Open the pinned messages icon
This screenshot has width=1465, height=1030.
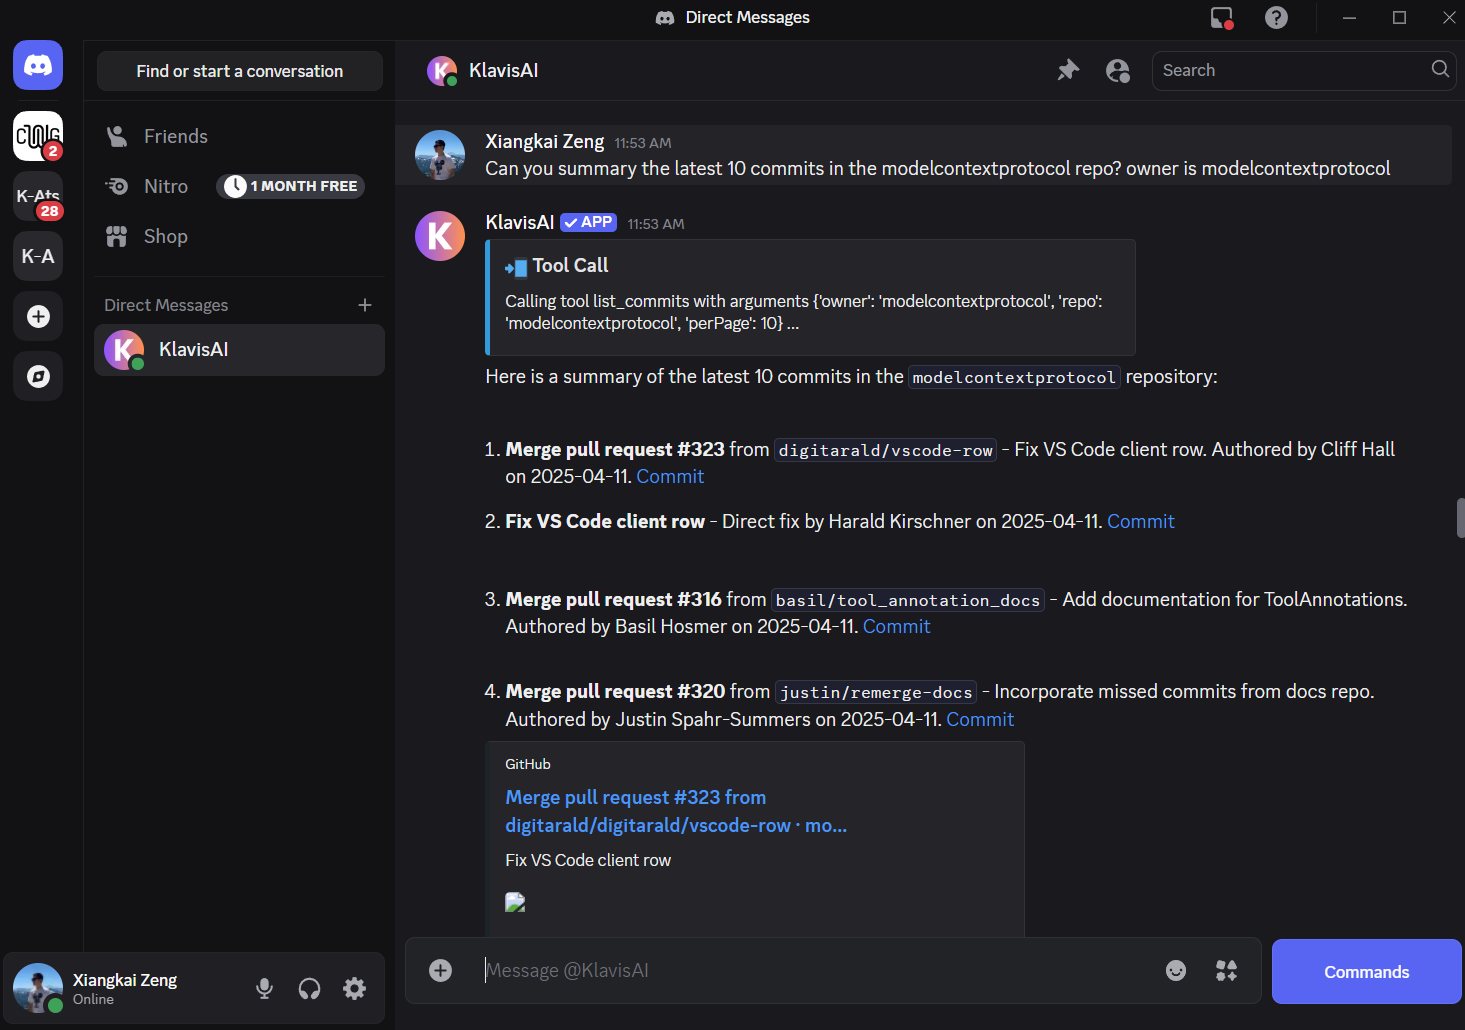(x=1068, y=70)
